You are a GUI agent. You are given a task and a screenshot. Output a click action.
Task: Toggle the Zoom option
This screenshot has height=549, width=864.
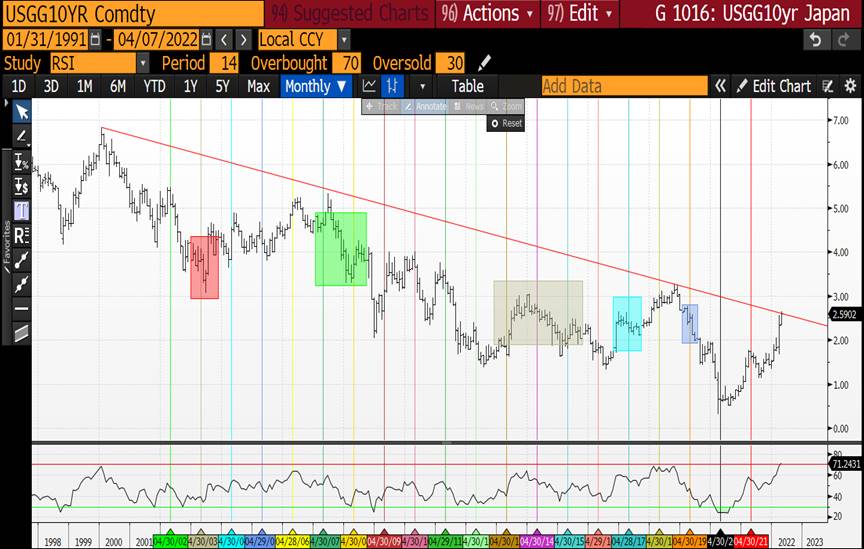(506, 106)
